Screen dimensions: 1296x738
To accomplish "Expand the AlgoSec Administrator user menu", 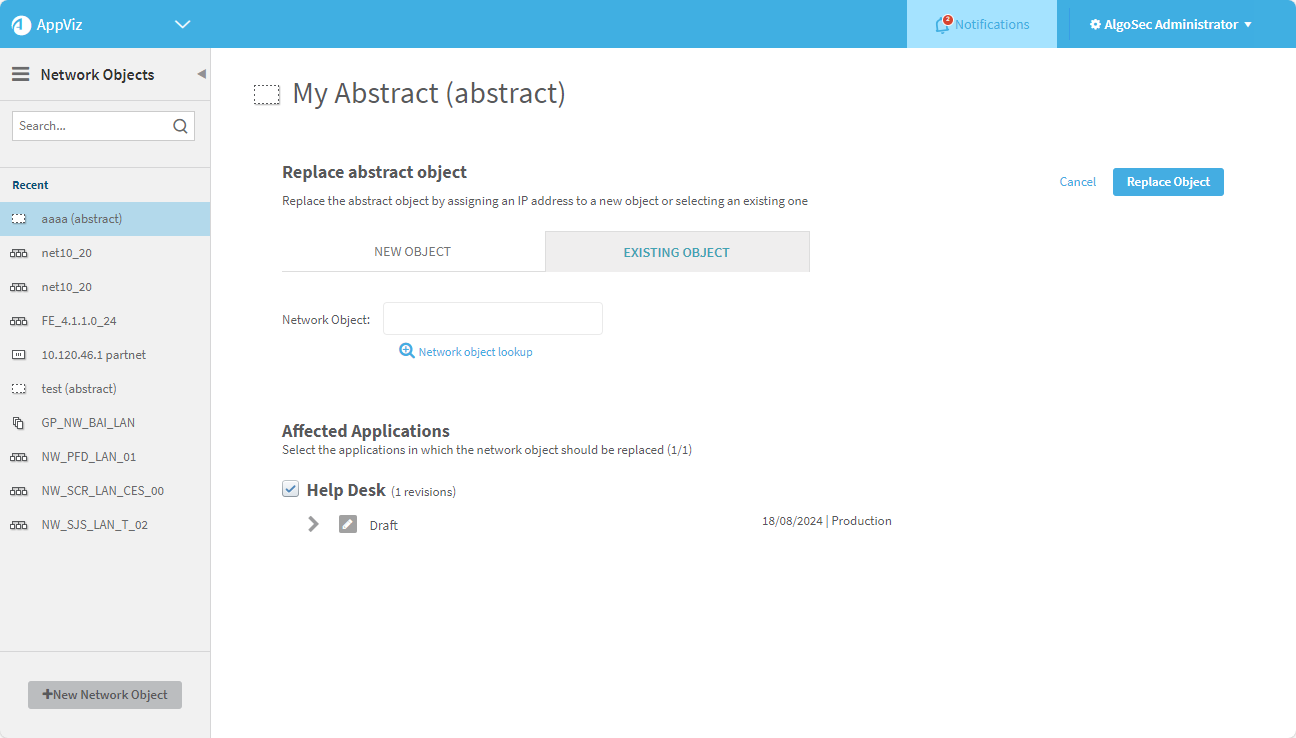I will [x=1170, y=25].
